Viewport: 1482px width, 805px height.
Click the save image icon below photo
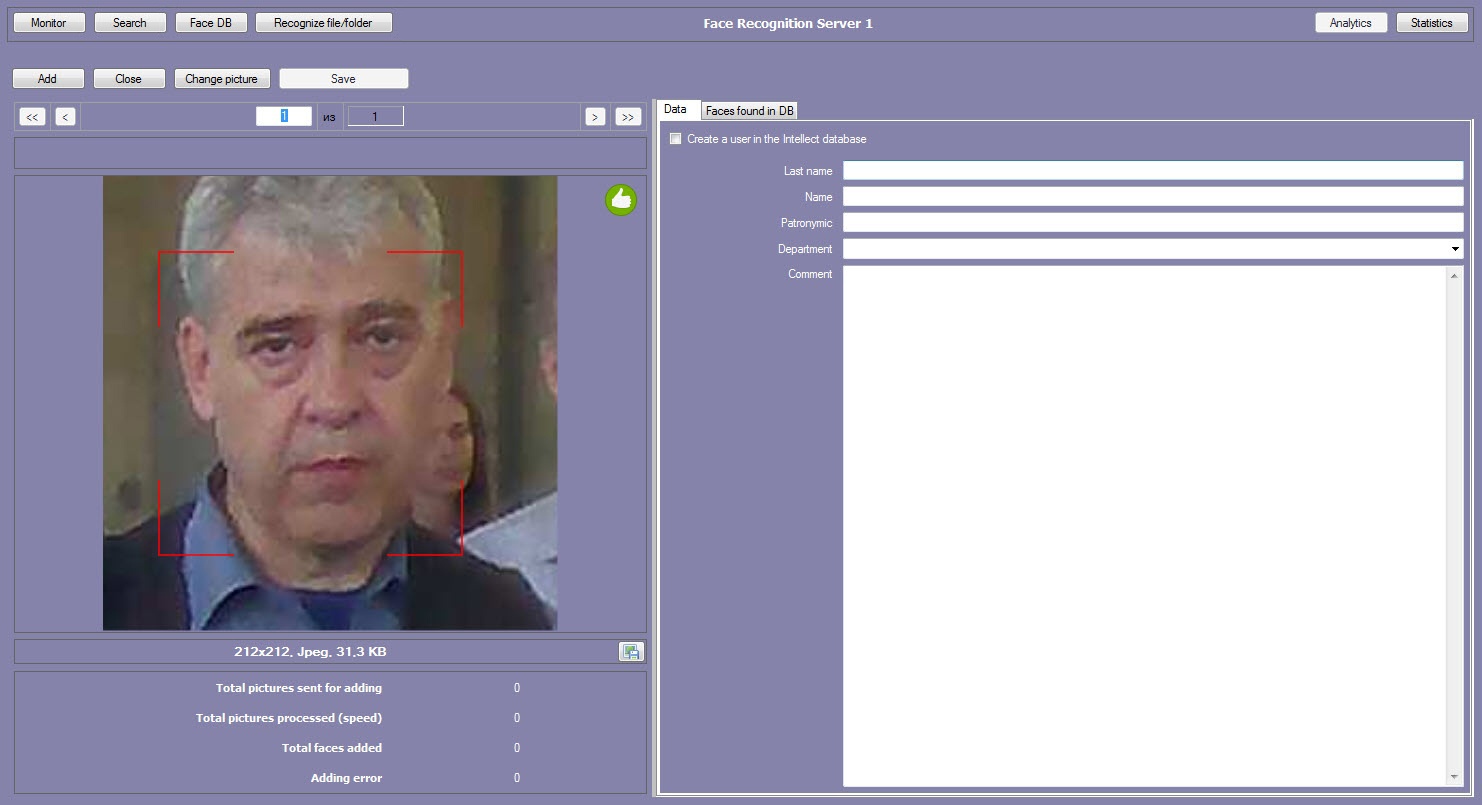(631, 652)
